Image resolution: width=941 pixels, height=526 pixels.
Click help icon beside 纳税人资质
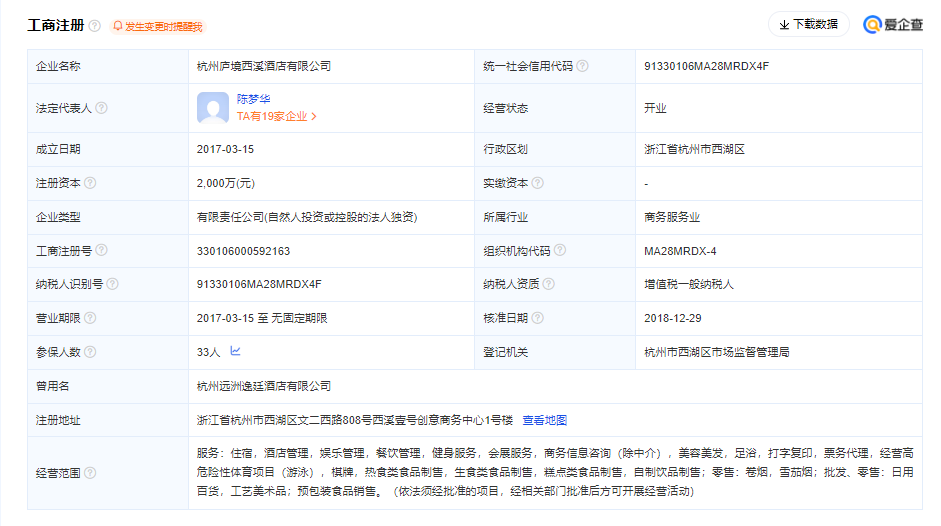coord(549,284)
